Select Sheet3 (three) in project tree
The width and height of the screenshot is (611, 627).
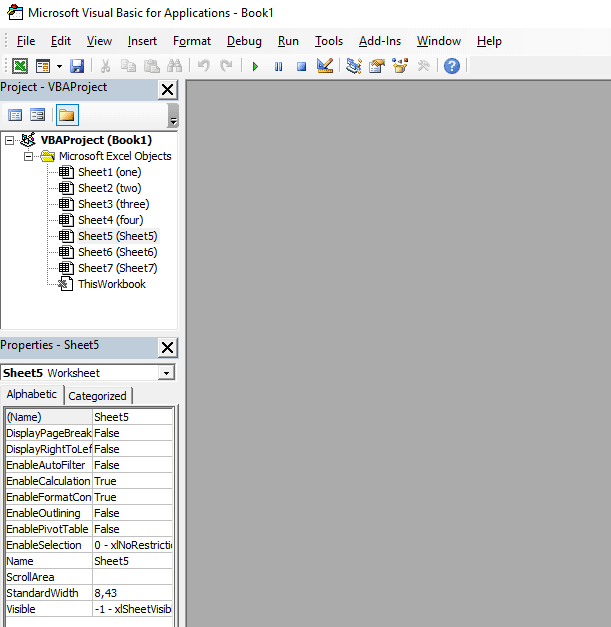(114, 204)
